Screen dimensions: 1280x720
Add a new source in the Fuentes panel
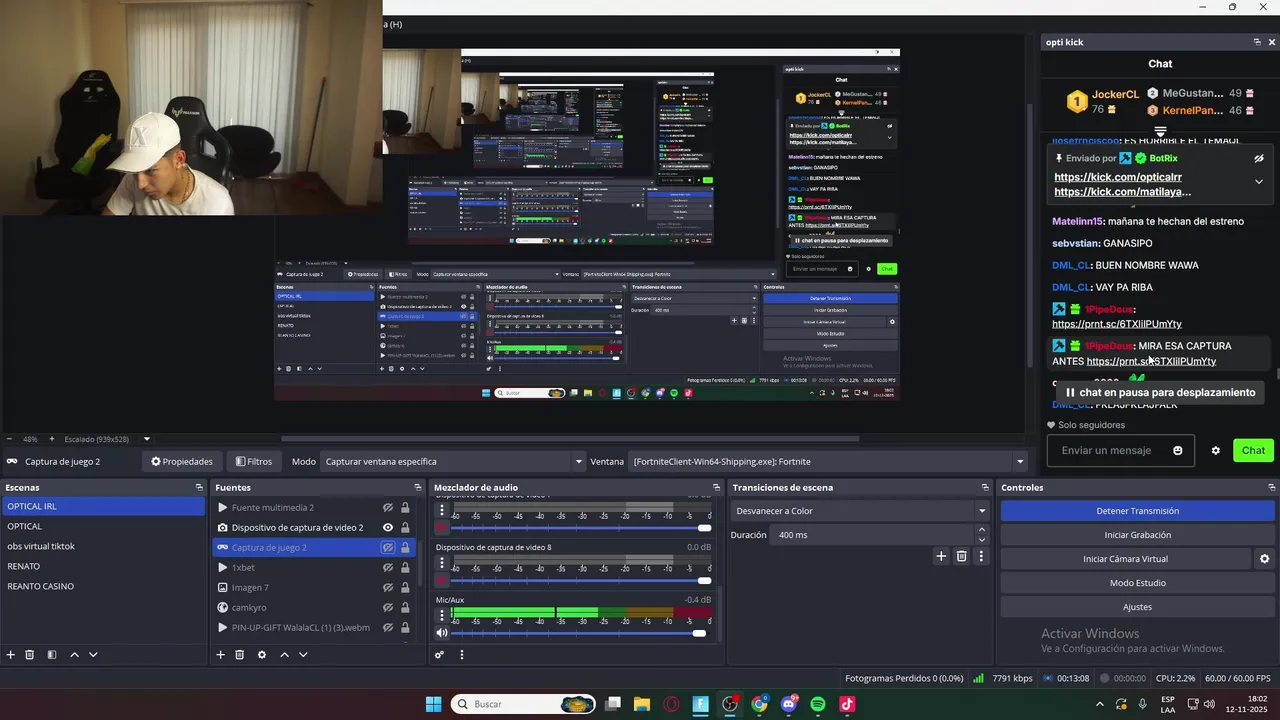pyautogui.click(x=220, y=655)
